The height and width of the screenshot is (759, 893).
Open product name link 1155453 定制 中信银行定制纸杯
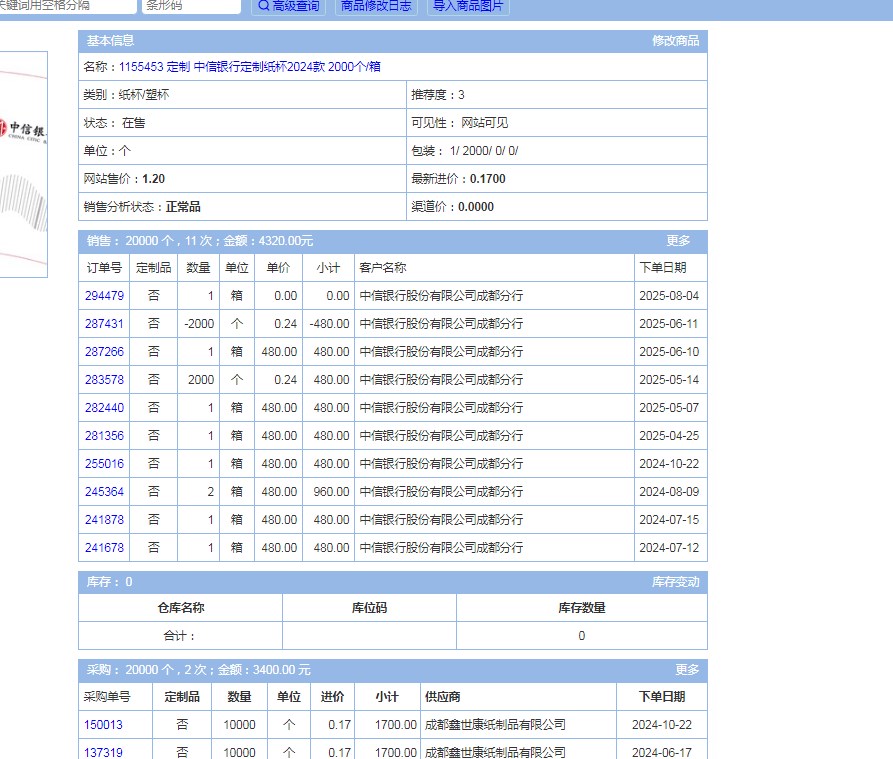tap(249, 67)
